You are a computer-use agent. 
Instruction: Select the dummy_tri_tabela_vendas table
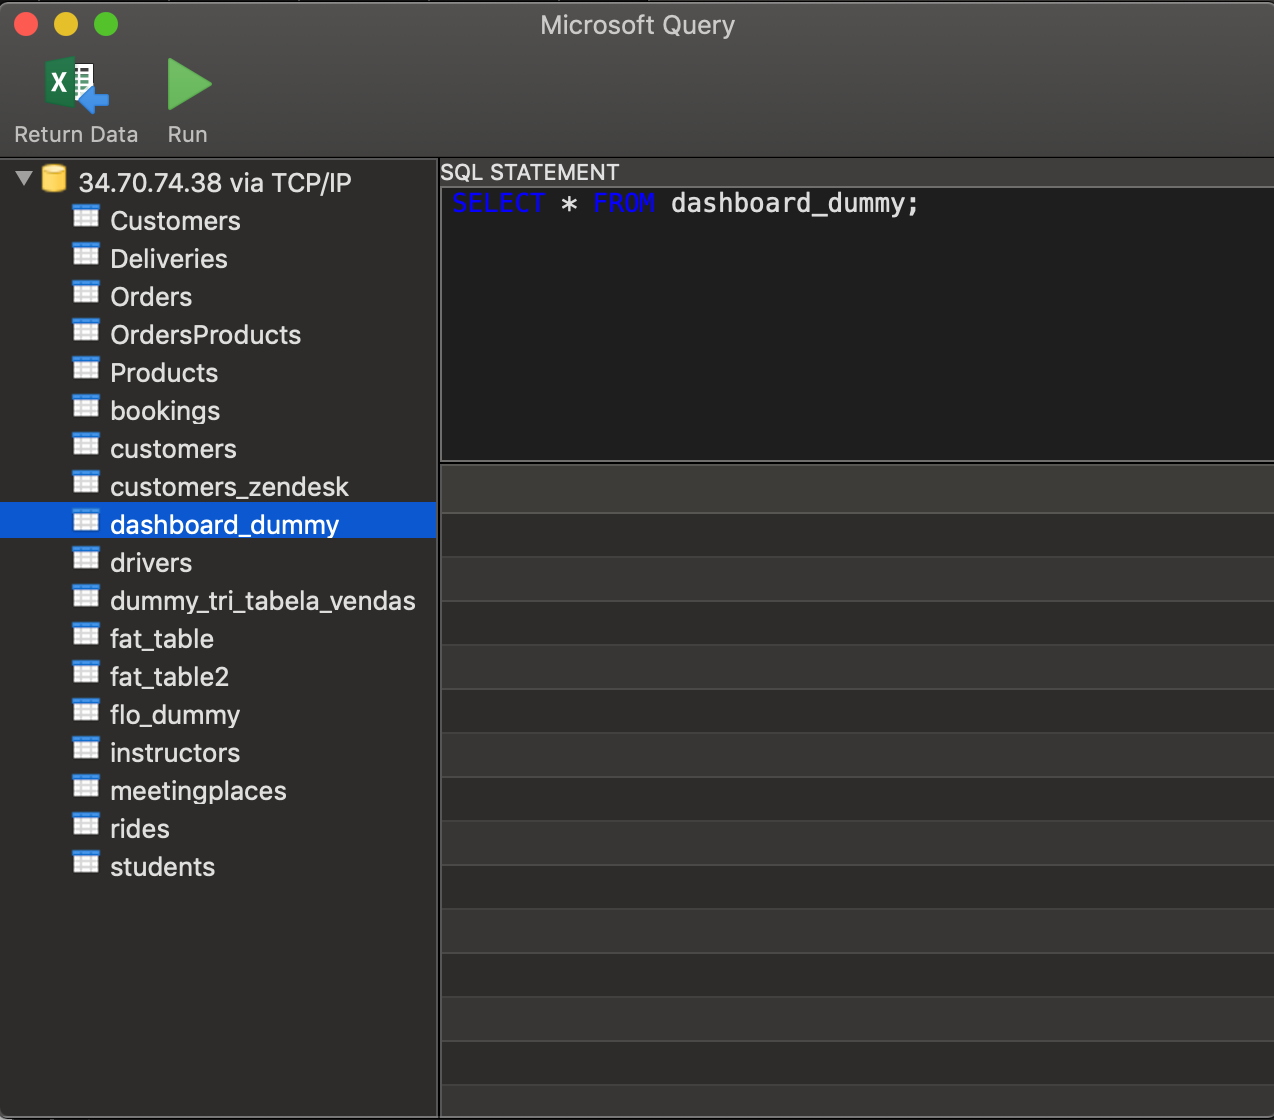coord(262,600)
